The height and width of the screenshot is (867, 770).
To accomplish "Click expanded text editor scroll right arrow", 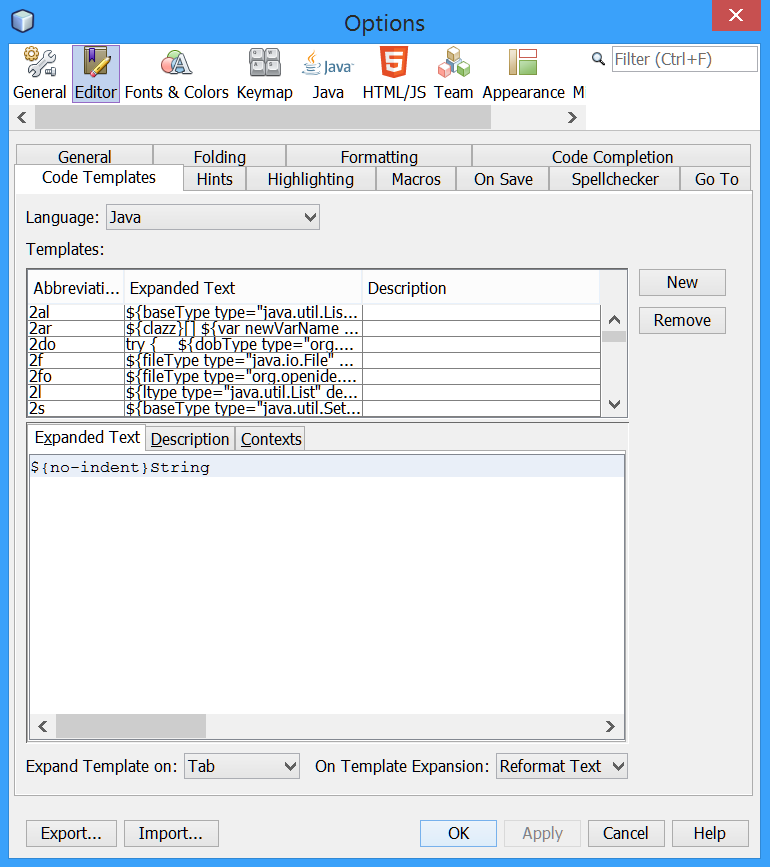I will (610, 726).
